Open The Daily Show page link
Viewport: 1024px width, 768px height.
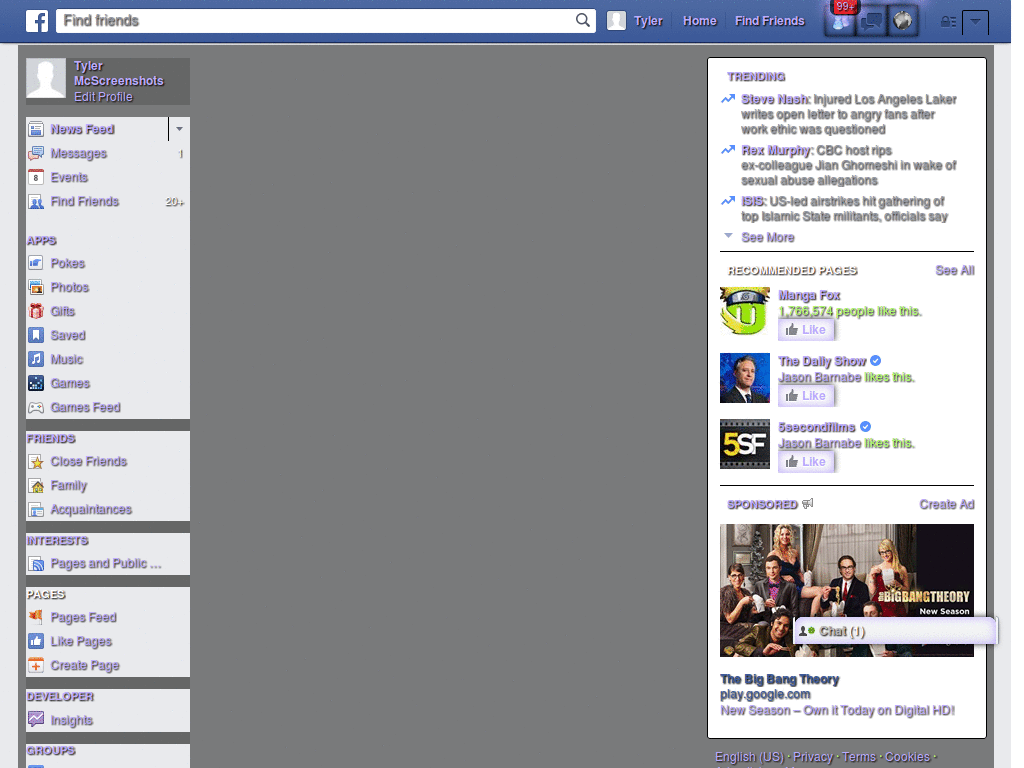click(x=822, y=361)
